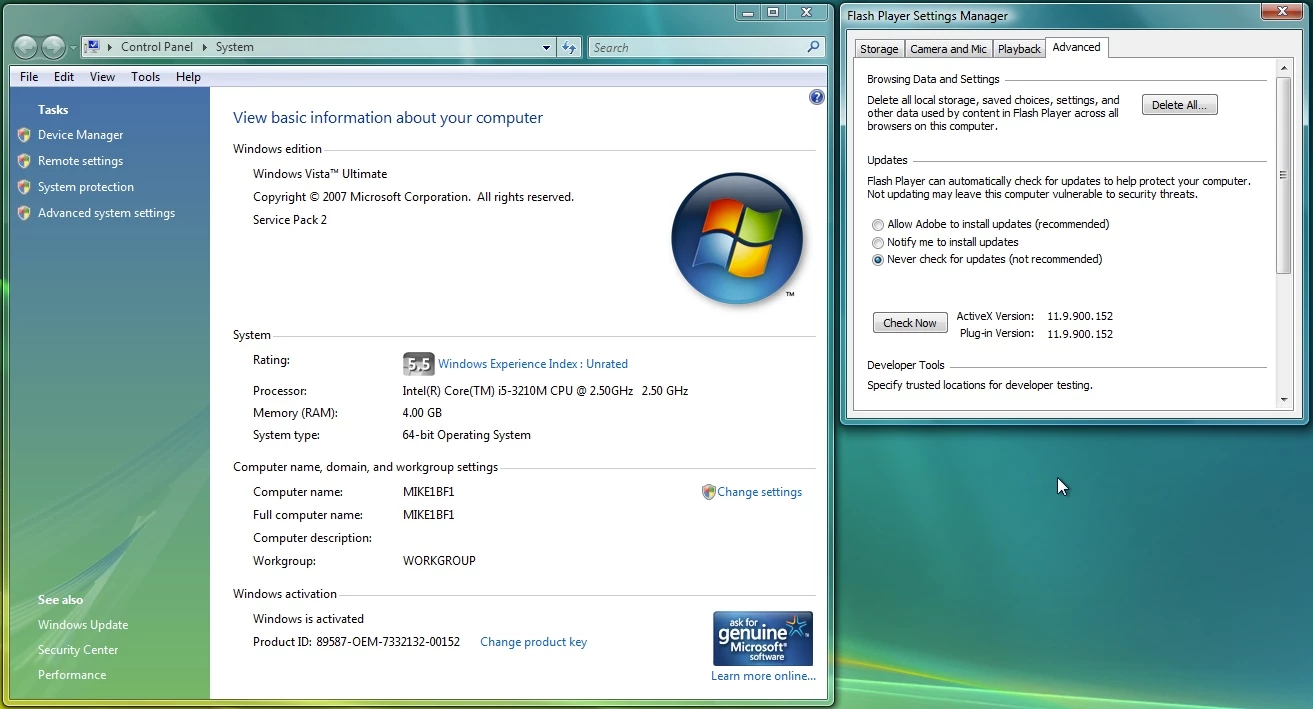
Task: Click the Forward navigation arrow button
Action: pyautogui.click(x=53, y=47)
